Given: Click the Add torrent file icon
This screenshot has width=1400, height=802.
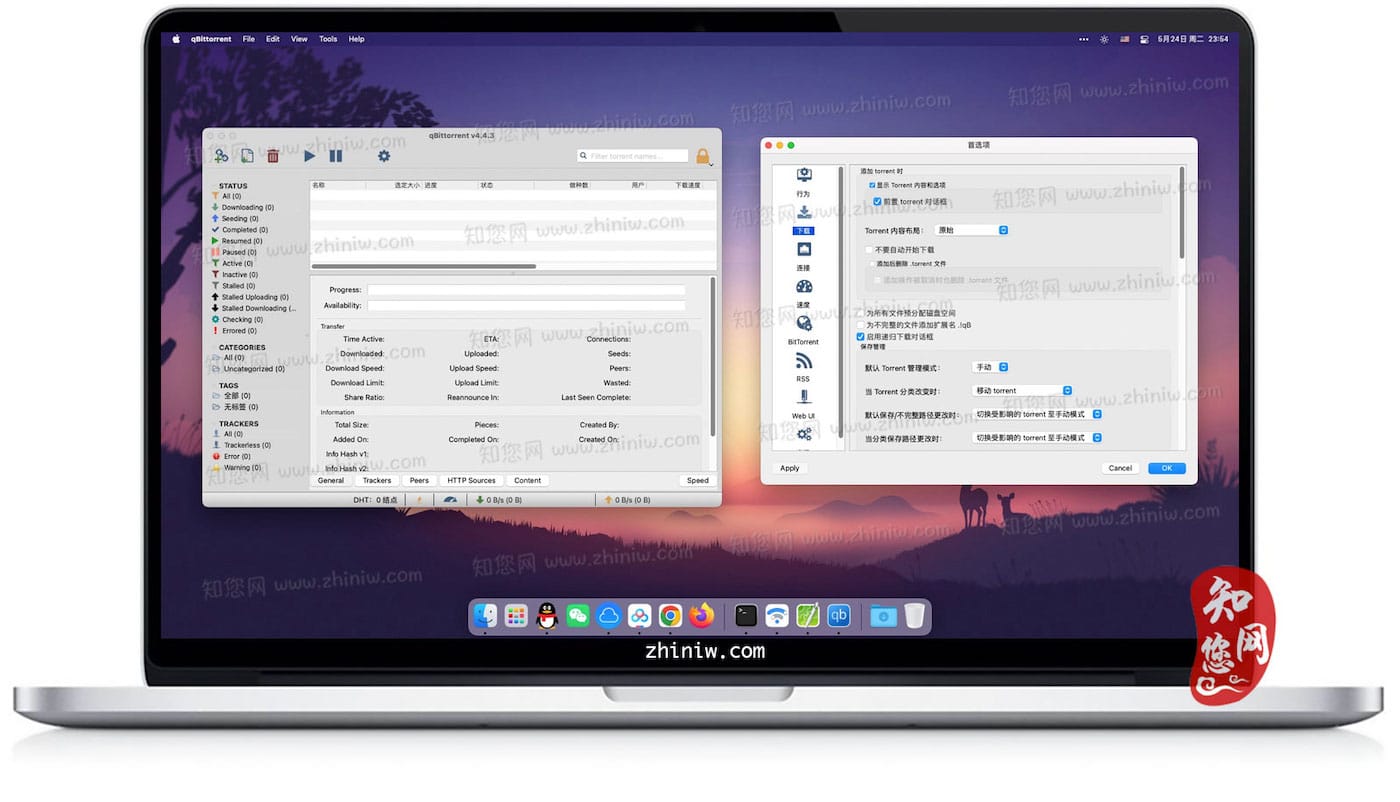Looking at the screenshot, I should 247,156.
